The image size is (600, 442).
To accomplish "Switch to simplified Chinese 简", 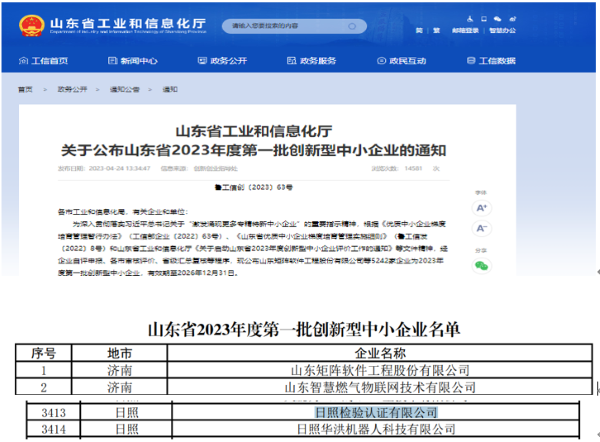I will coord(419,30).
